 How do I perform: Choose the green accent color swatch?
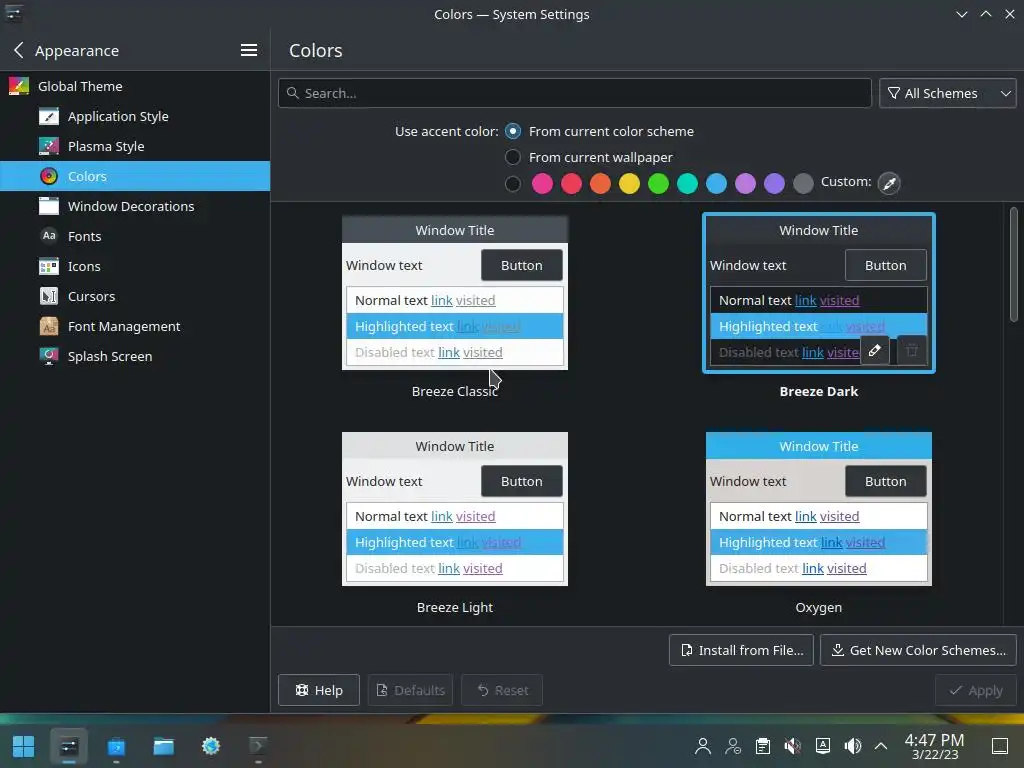click(658, 184)
